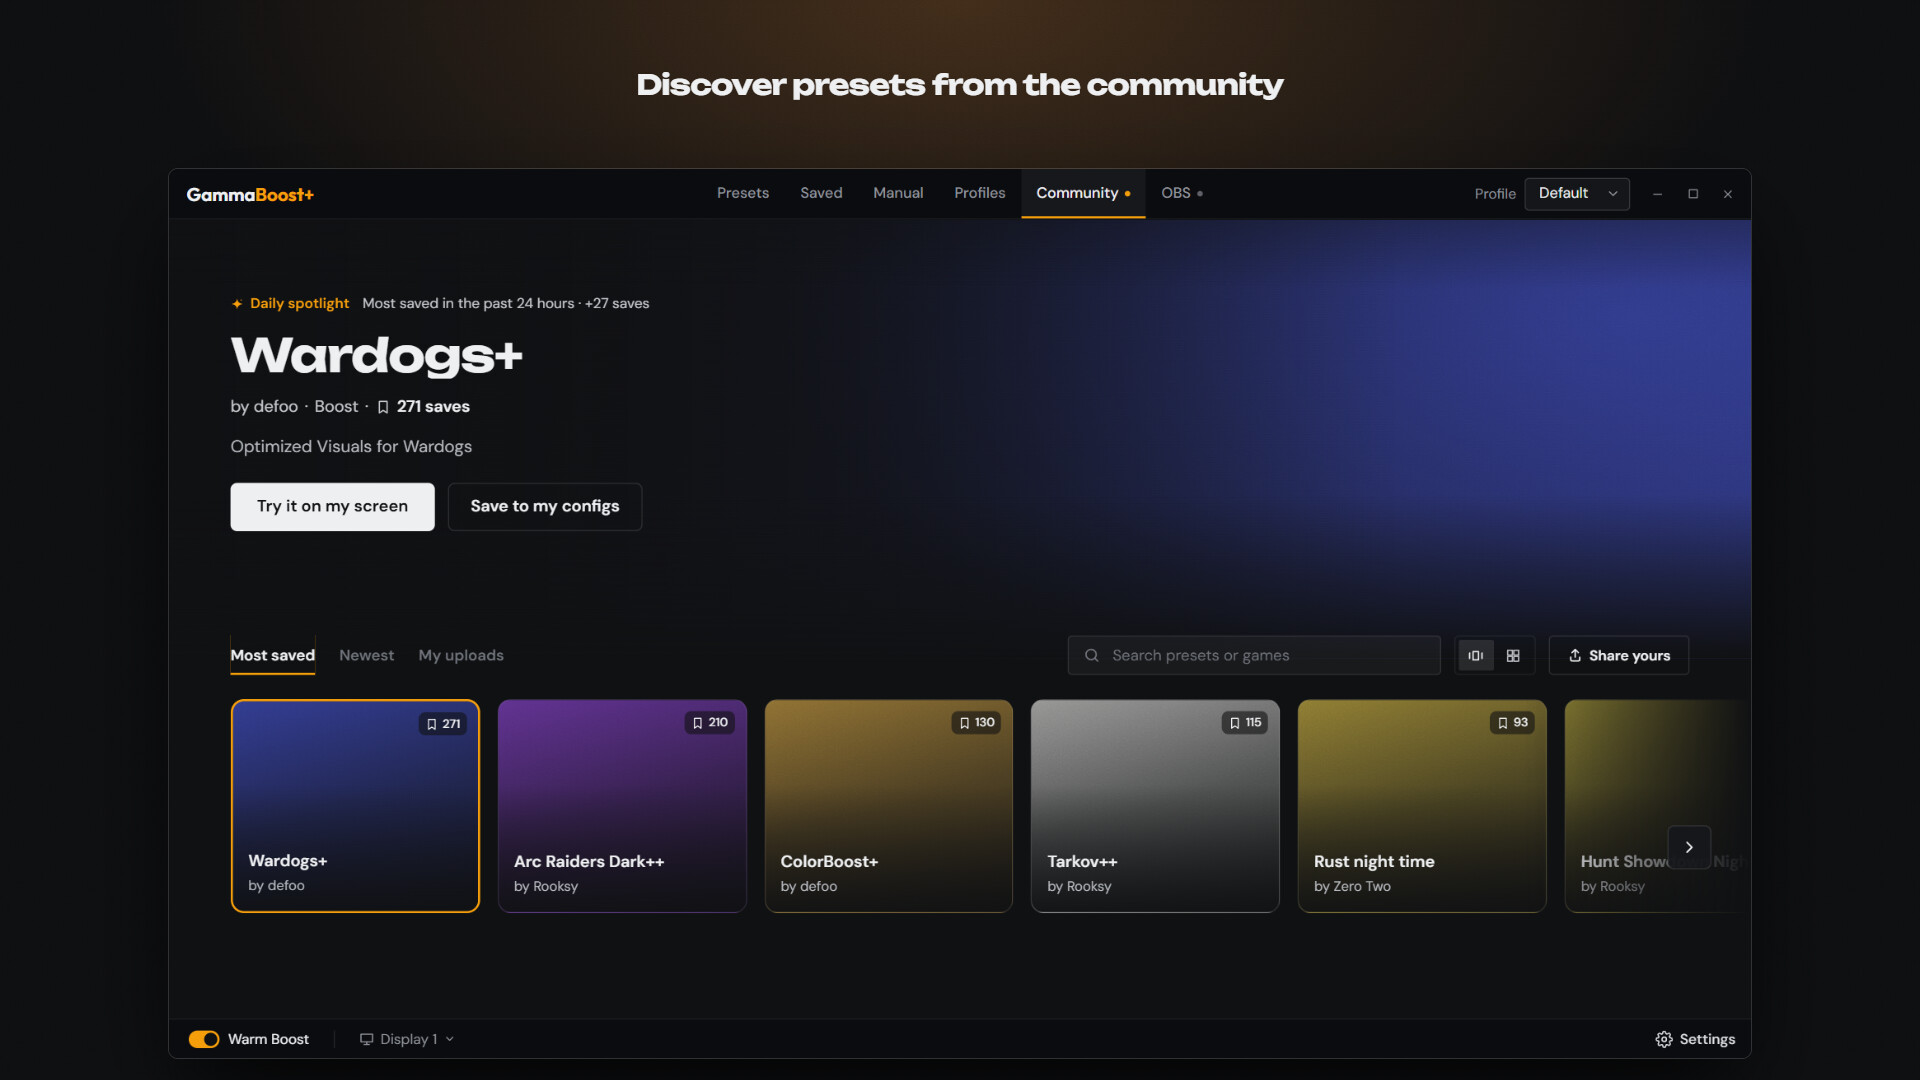Open the ColorBoost+ preset card
The height and width of the screenshot is (1080, 1920).
[889, 806]
